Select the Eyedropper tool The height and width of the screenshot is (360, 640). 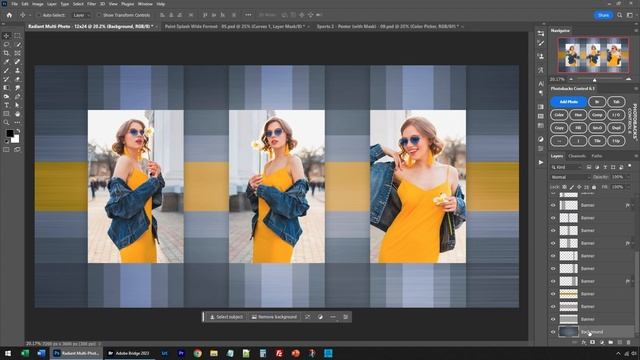[7, 62]
